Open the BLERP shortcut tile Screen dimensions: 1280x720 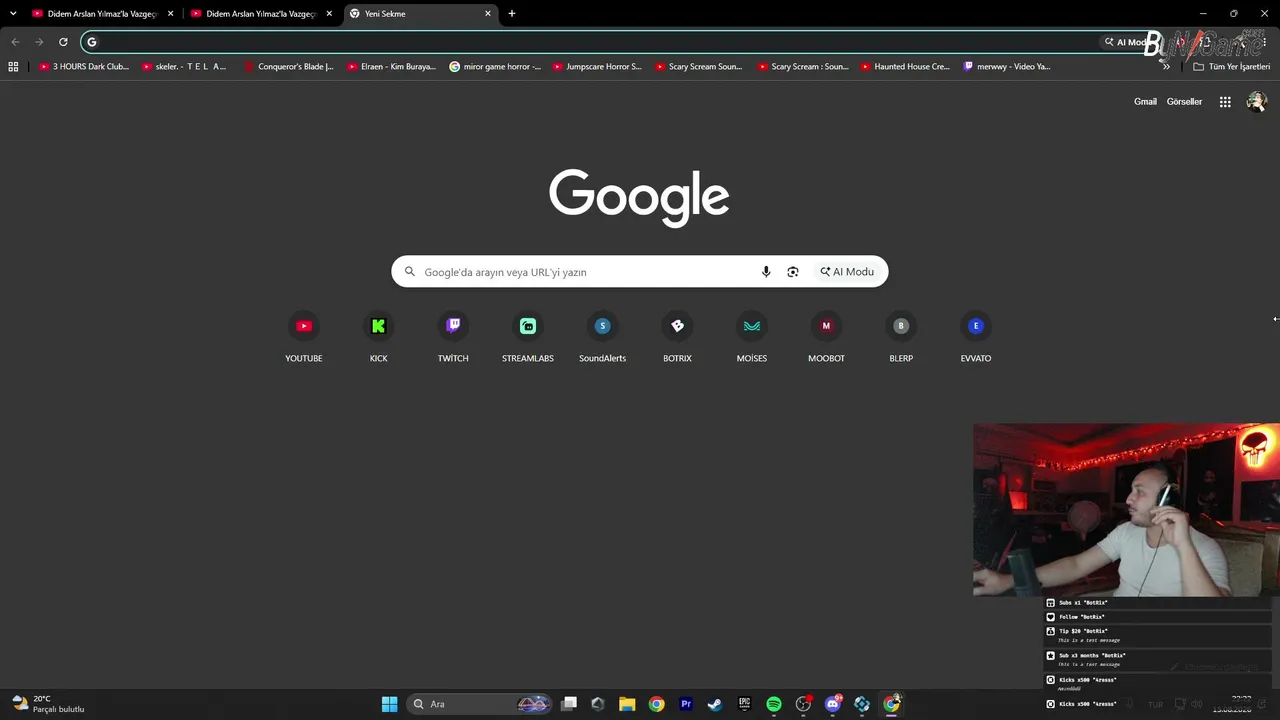pyautogui.click(x=901, y=338)
